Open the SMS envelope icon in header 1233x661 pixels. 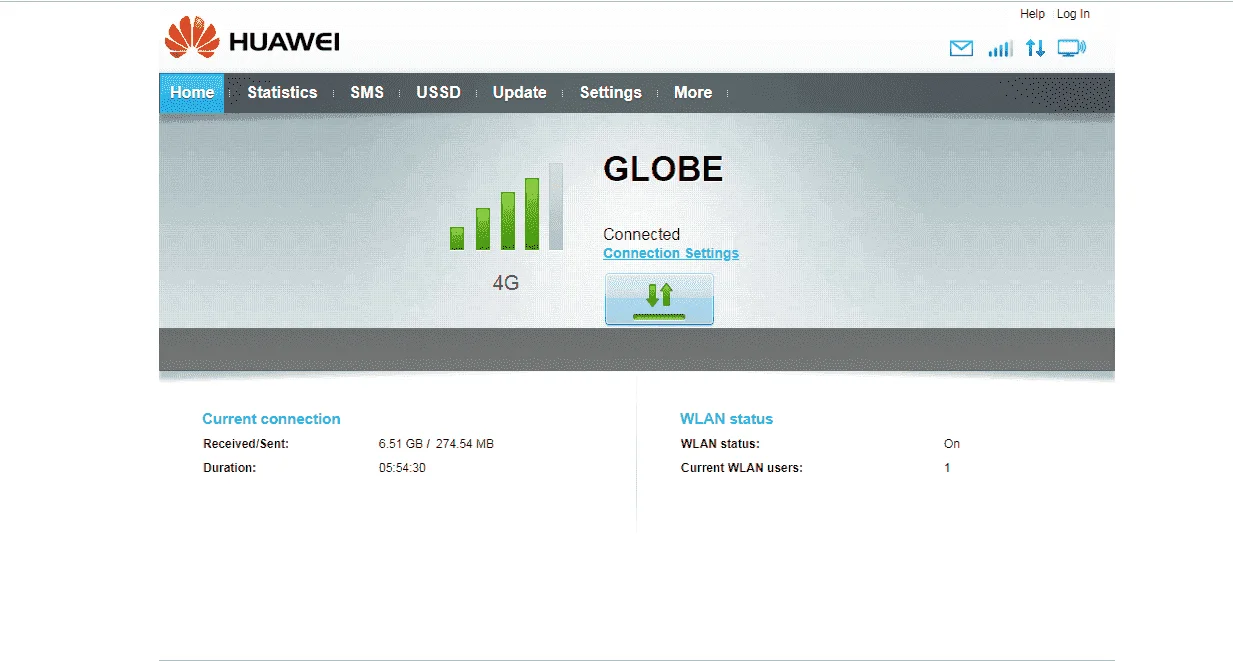tap(961, 48)
